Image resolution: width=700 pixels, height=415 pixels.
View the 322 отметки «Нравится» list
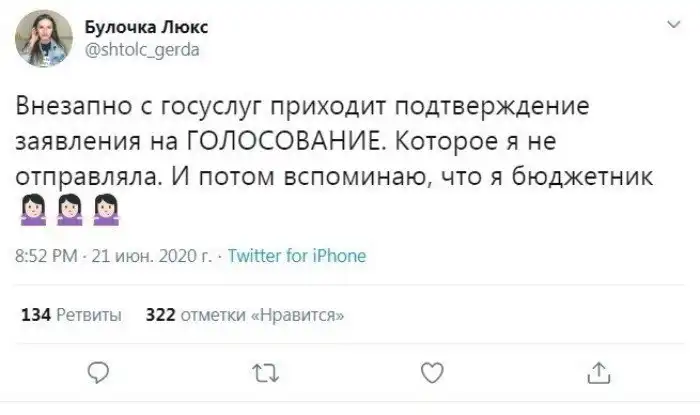(x=246, y=315)
